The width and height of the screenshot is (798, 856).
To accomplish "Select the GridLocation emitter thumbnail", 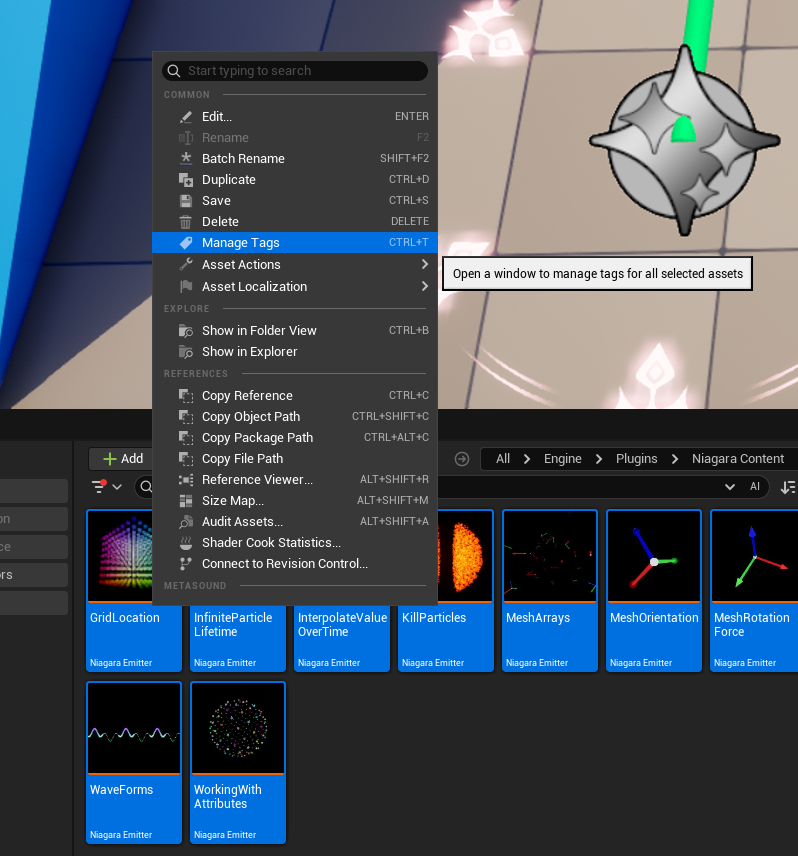I will 120,556.
